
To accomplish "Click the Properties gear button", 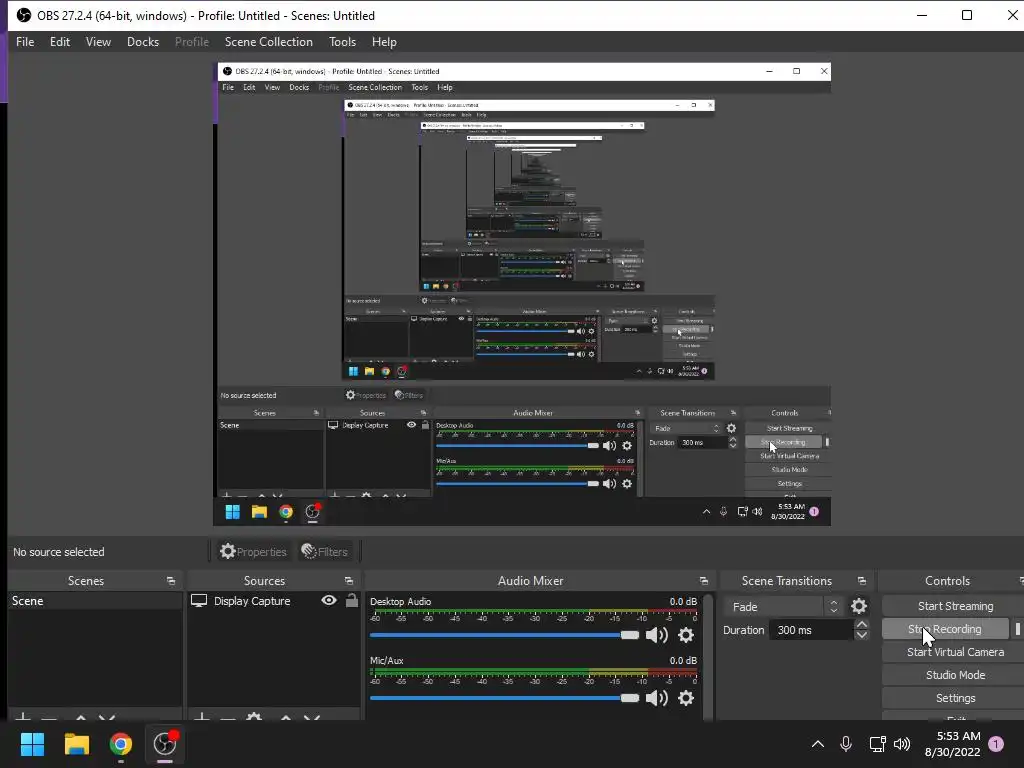I will (253, 552).
